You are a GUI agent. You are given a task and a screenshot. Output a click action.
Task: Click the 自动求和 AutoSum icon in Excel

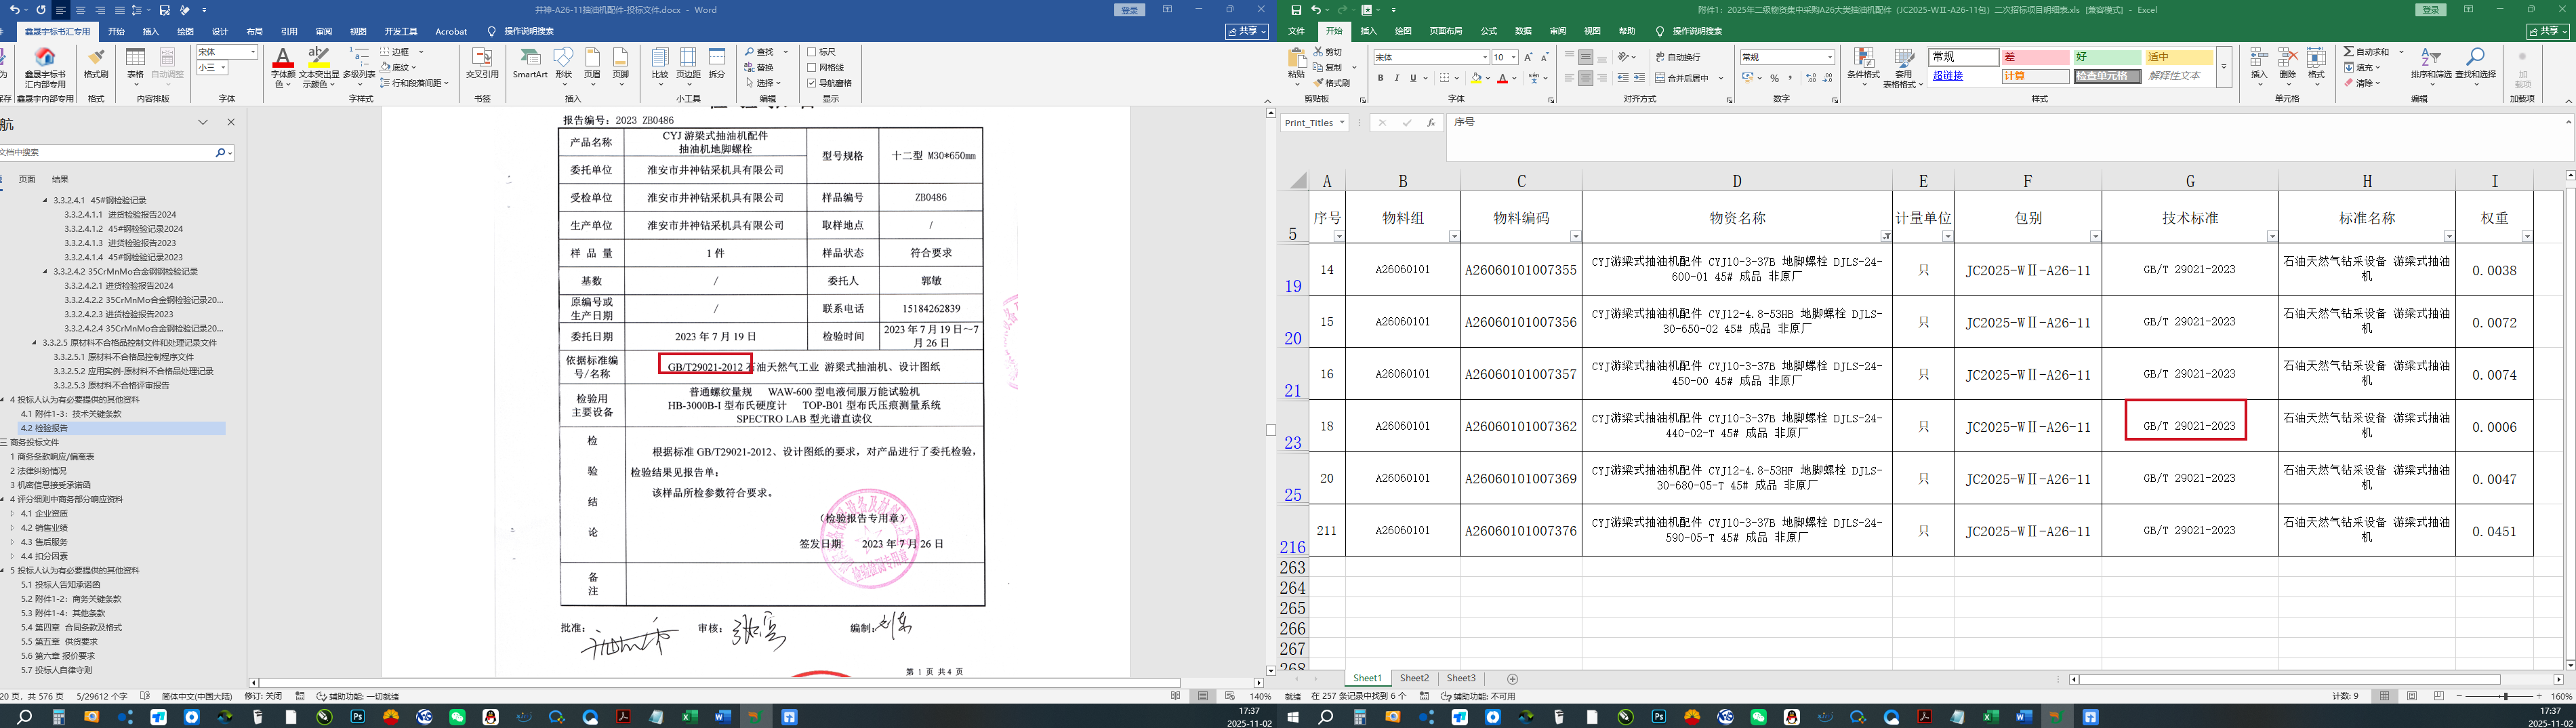tap(2349, 52)
